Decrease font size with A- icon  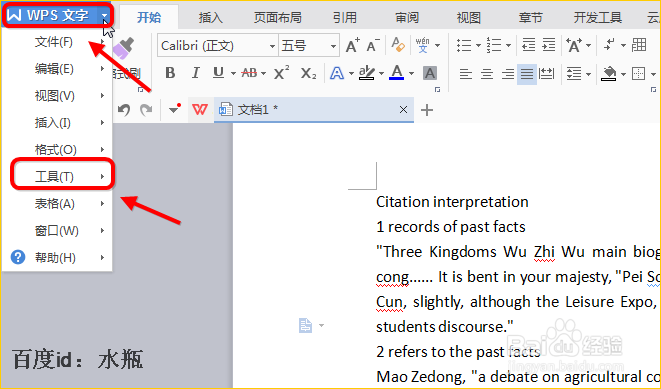pos(373,46)
